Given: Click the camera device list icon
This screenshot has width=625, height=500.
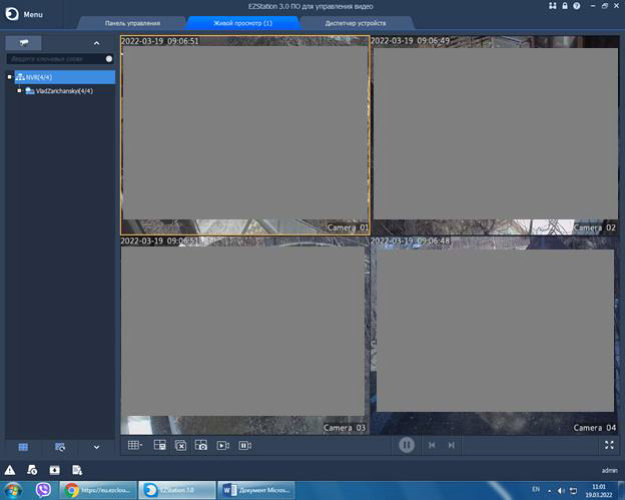Looking at the screenshot, I should [x=23, y=43].
